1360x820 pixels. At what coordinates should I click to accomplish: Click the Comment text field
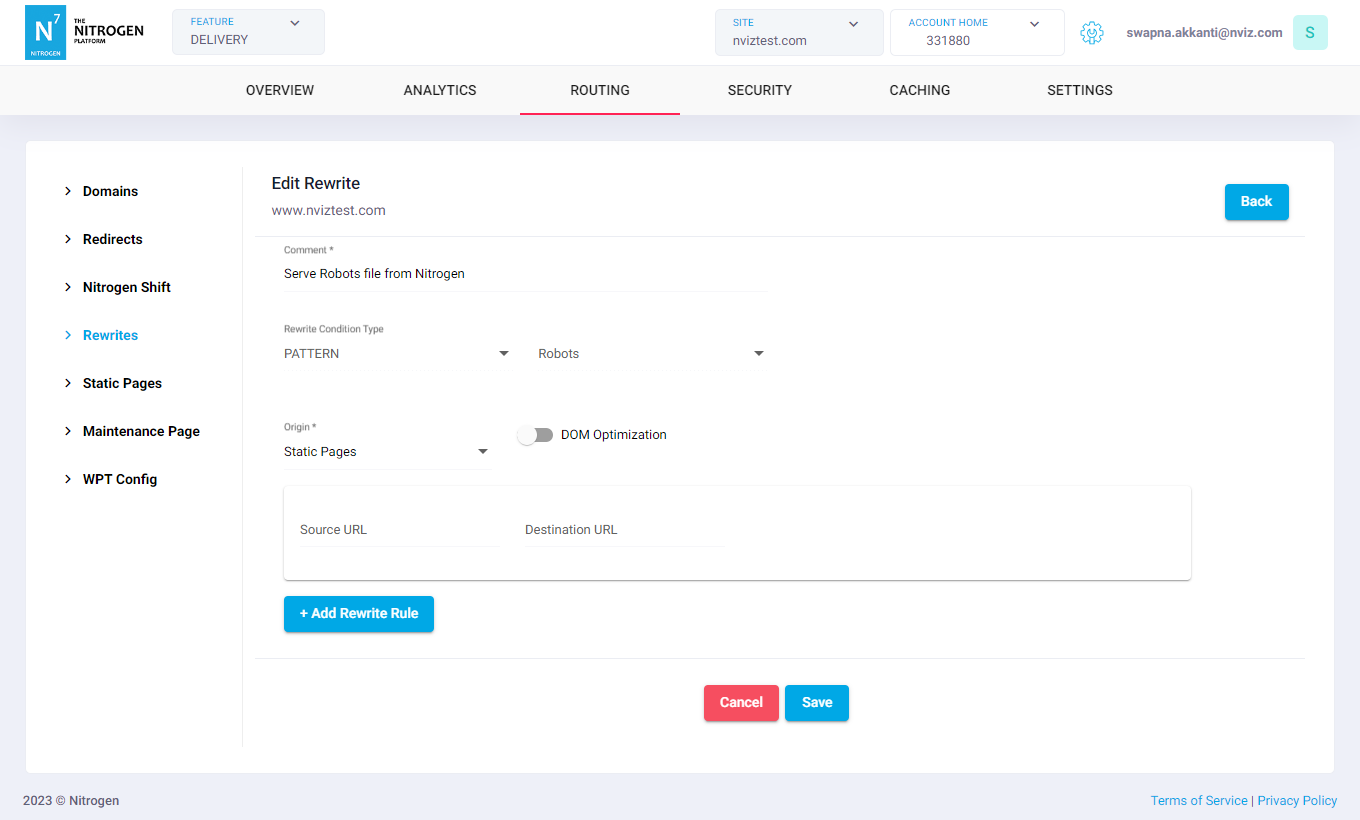[525, 274]
